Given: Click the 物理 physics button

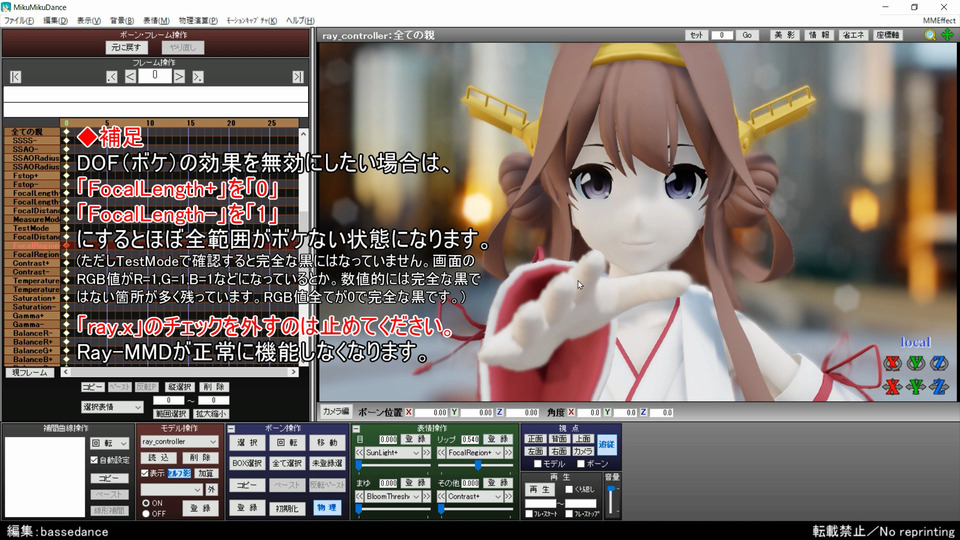Looking at the screenshot, I should click(x=327, y=508).
